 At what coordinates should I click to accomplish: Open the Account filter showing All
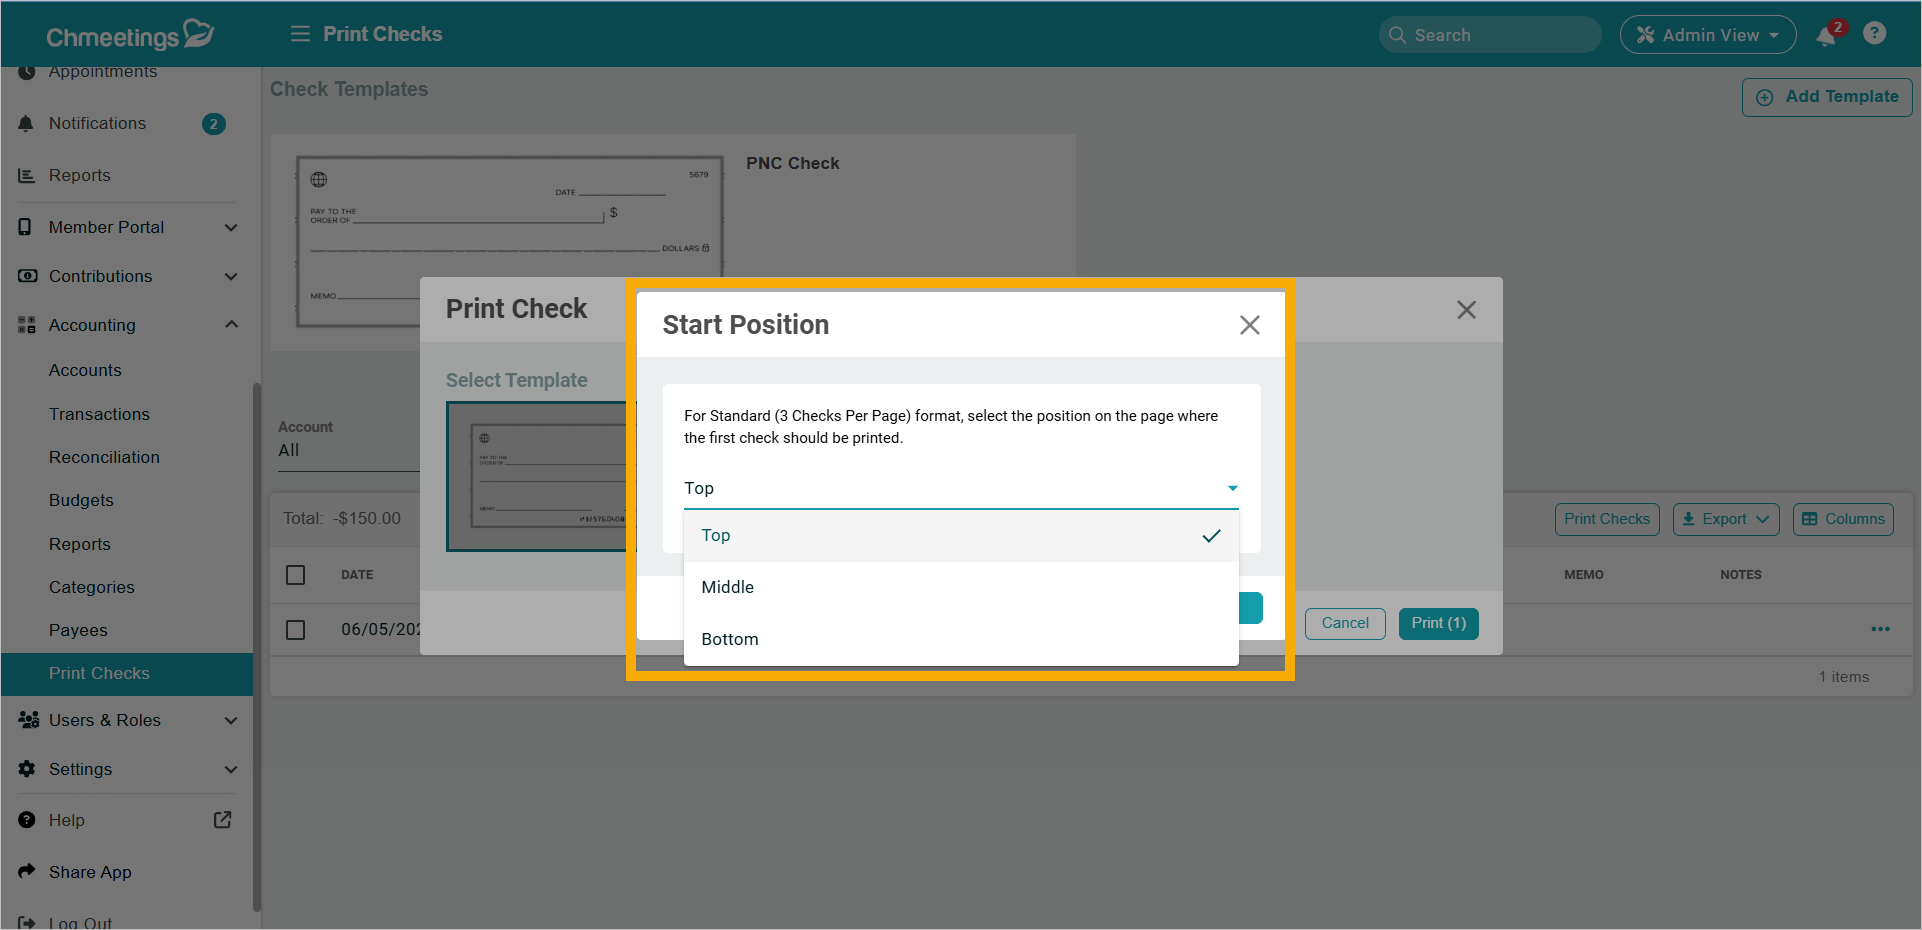pos(348,451)
